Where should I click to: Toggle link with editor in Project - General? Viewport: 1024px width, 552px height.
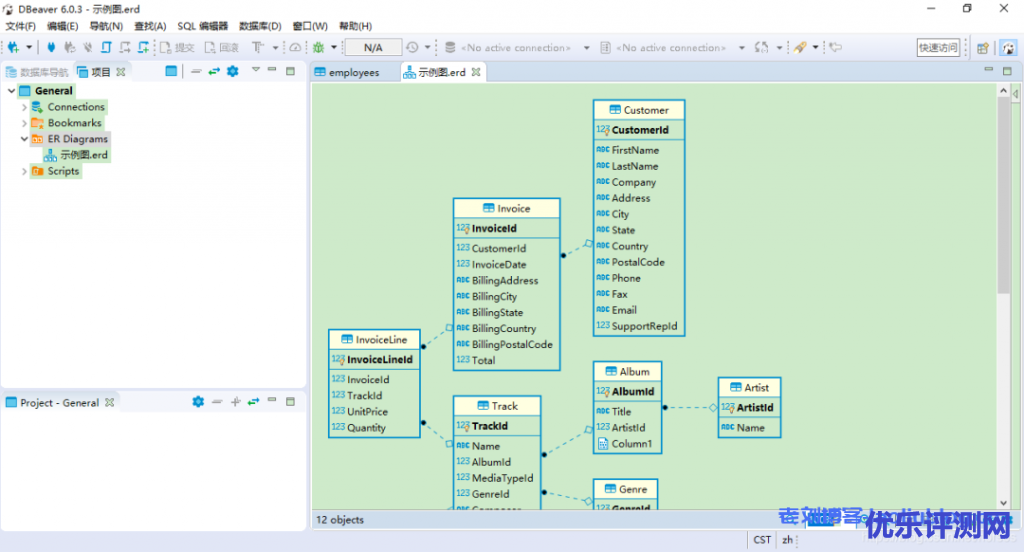[253, 402]
